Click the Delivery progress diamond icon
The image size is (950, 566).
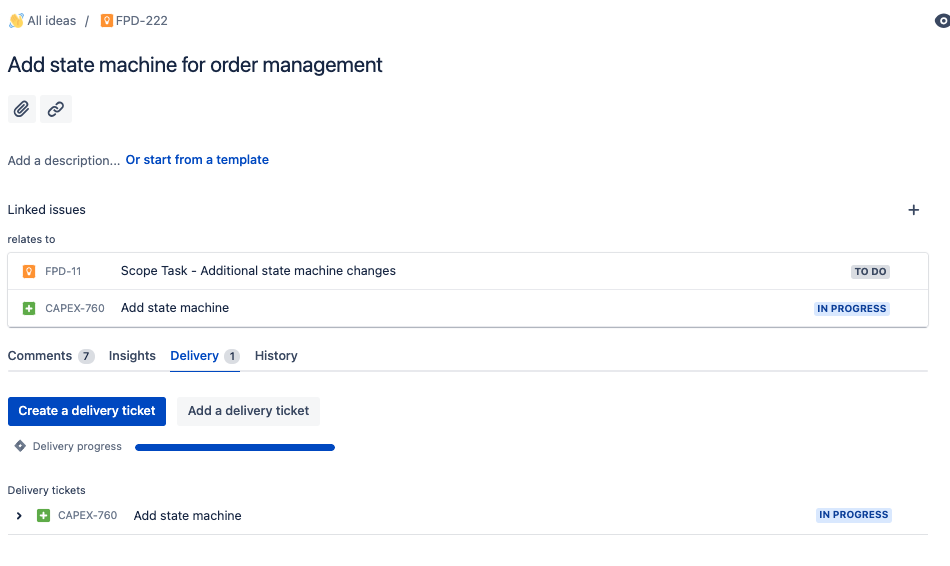(20, 446)
